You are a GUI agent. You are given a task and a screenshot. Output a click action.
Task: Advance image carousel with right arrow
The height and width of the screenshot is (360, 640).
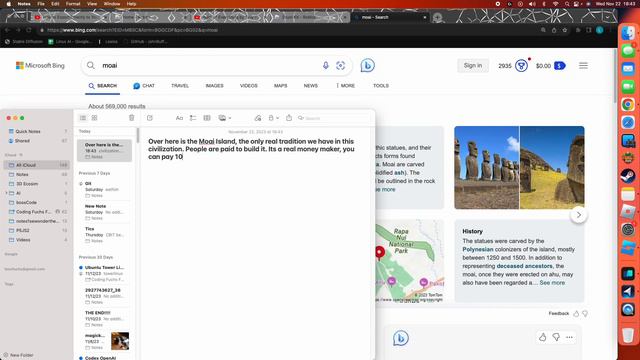[578, 215]
